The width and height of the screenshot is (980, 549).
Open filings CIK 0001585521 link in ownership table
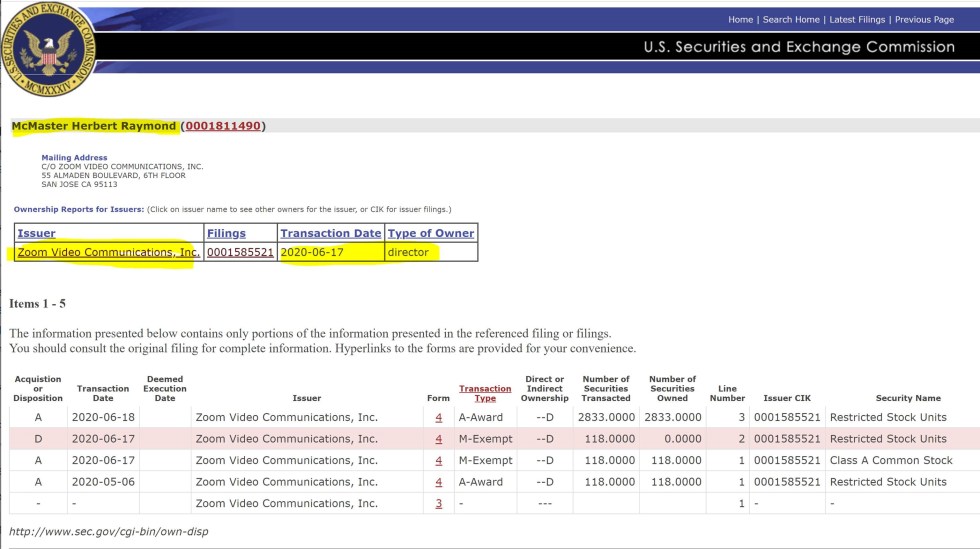240,252
